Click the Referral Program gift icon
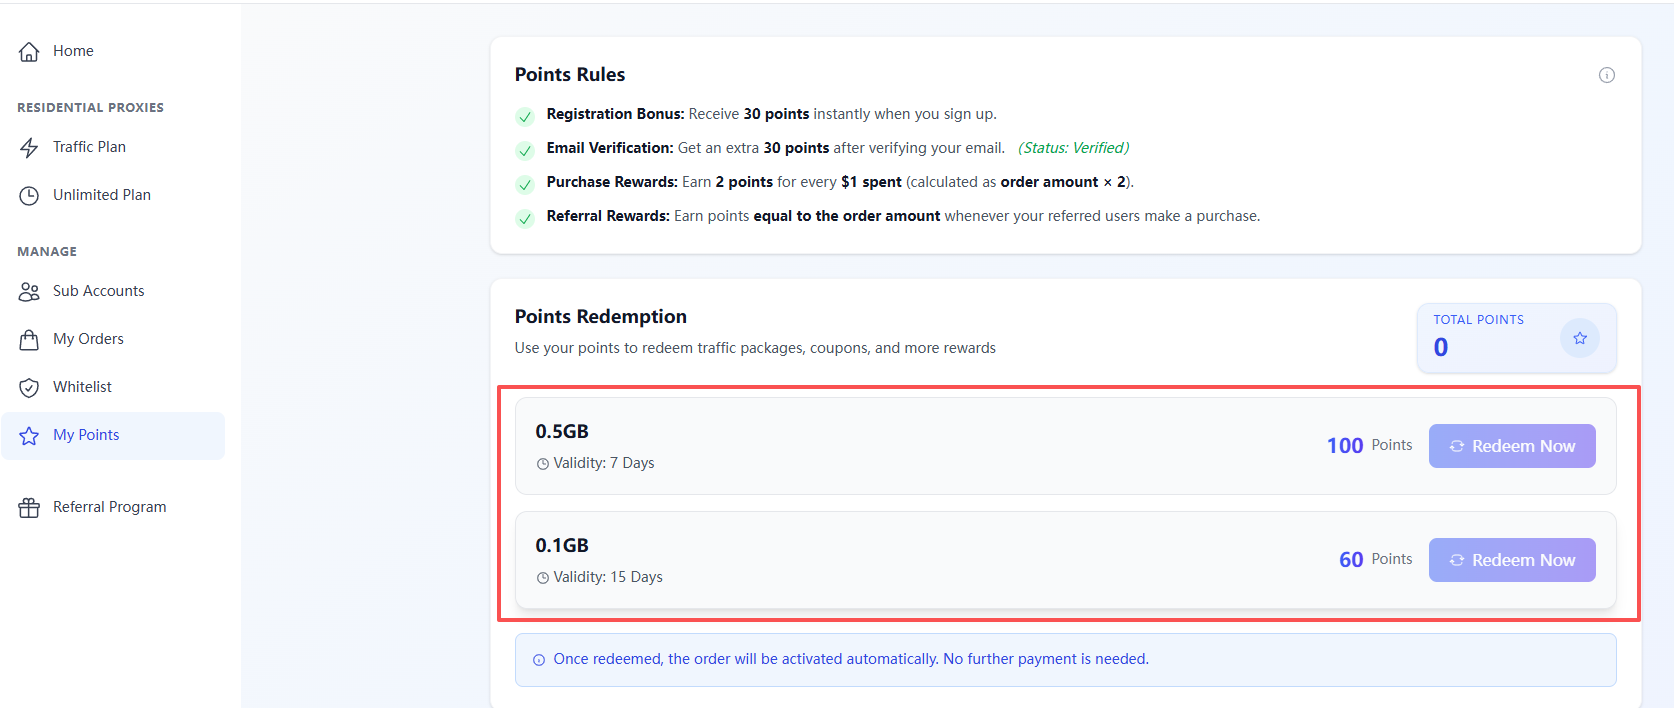 (x=29, y=508)
